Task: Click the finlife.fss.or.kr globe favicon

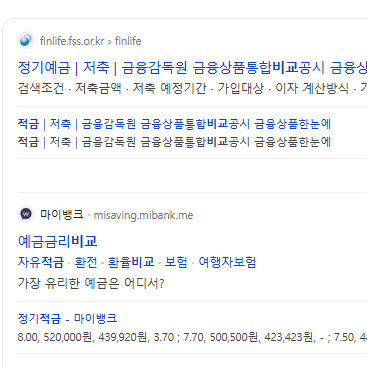Action: click(x=26, y=40)
